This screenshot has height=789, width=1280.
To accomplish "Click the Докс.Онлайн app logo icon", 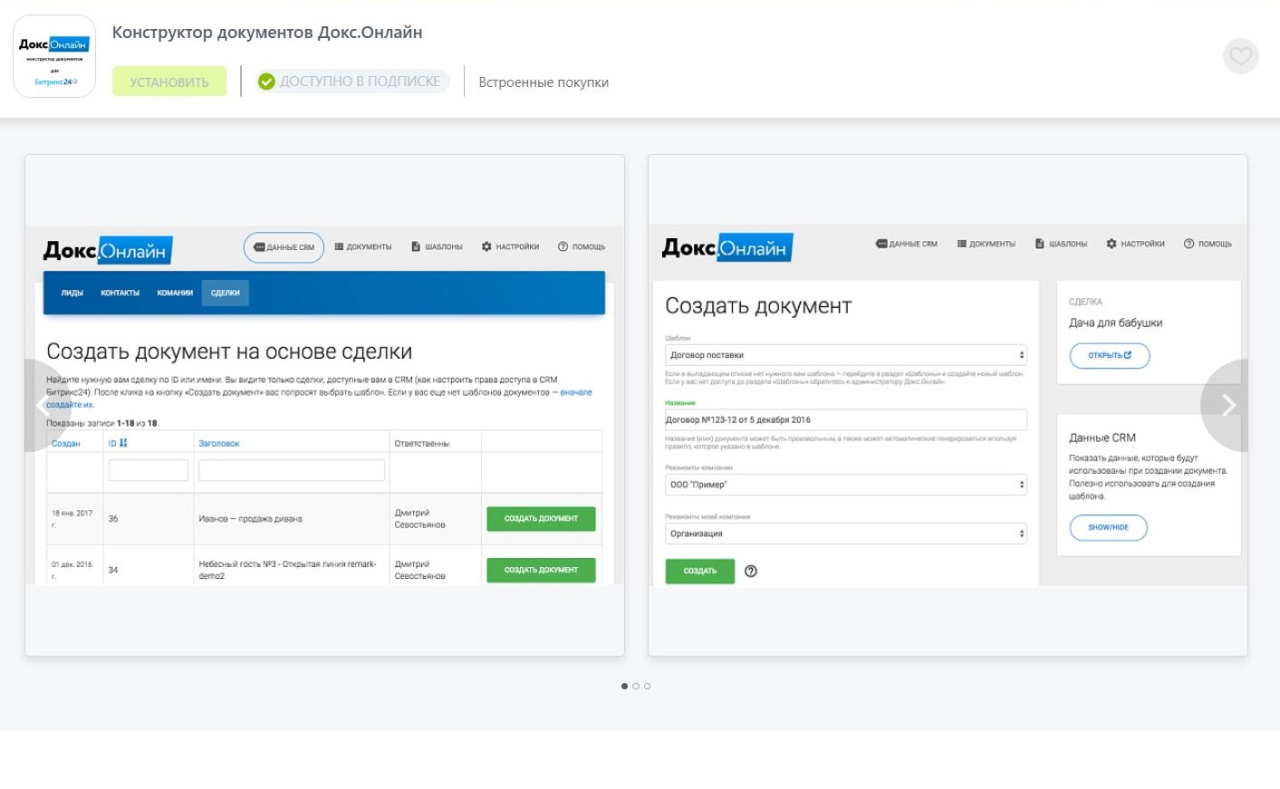I will pos(54,56).
